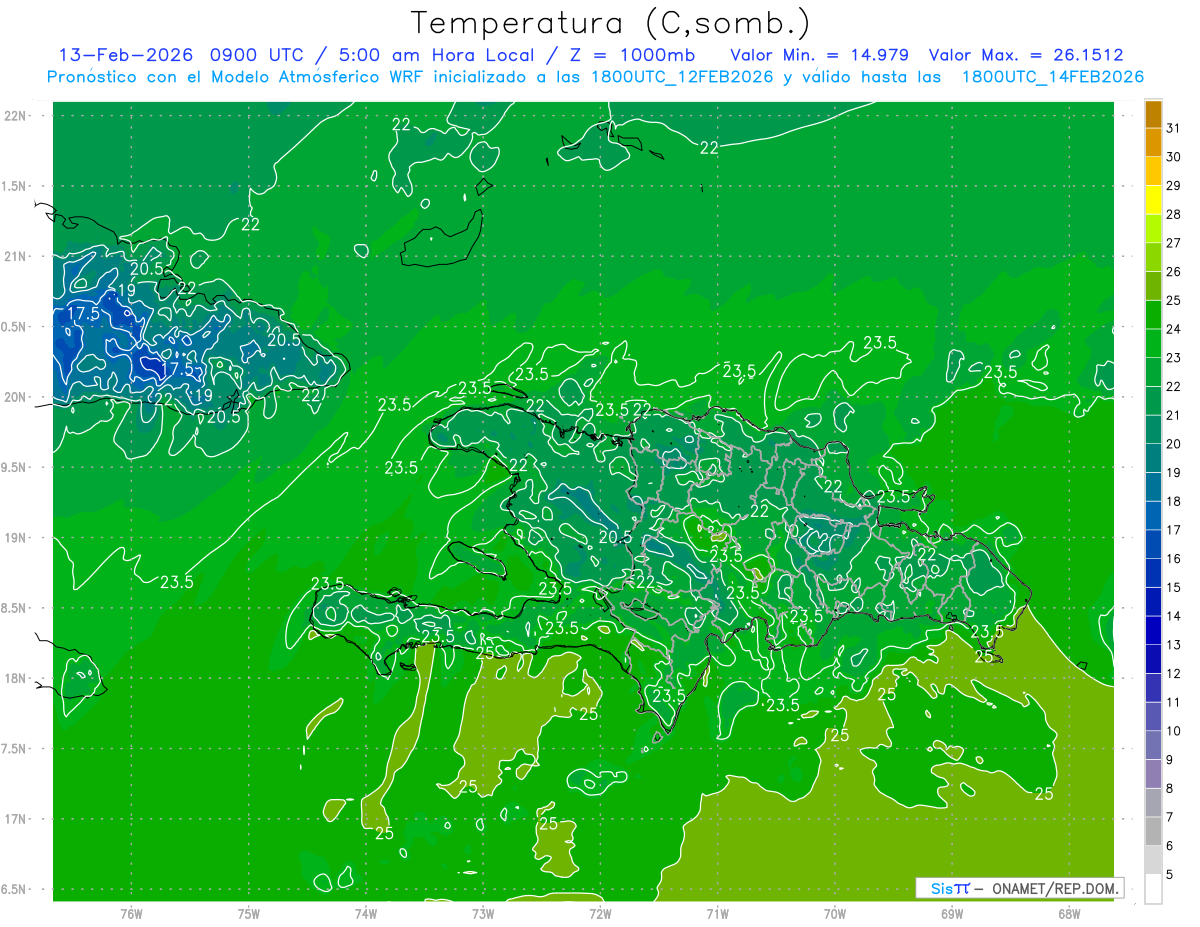Click the '76W' longitude axis label
1200x927 pixels.
point(131,914)
